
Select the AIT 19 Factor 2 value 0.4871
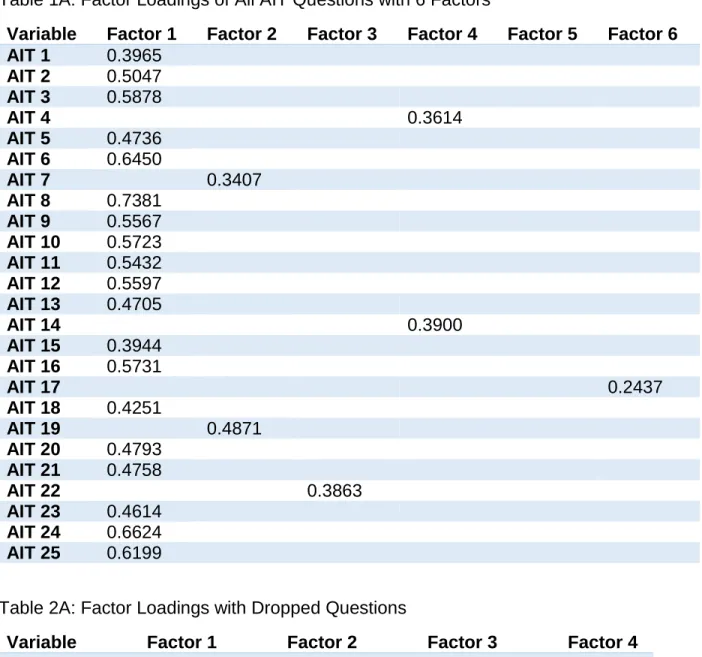pos(234,429)
